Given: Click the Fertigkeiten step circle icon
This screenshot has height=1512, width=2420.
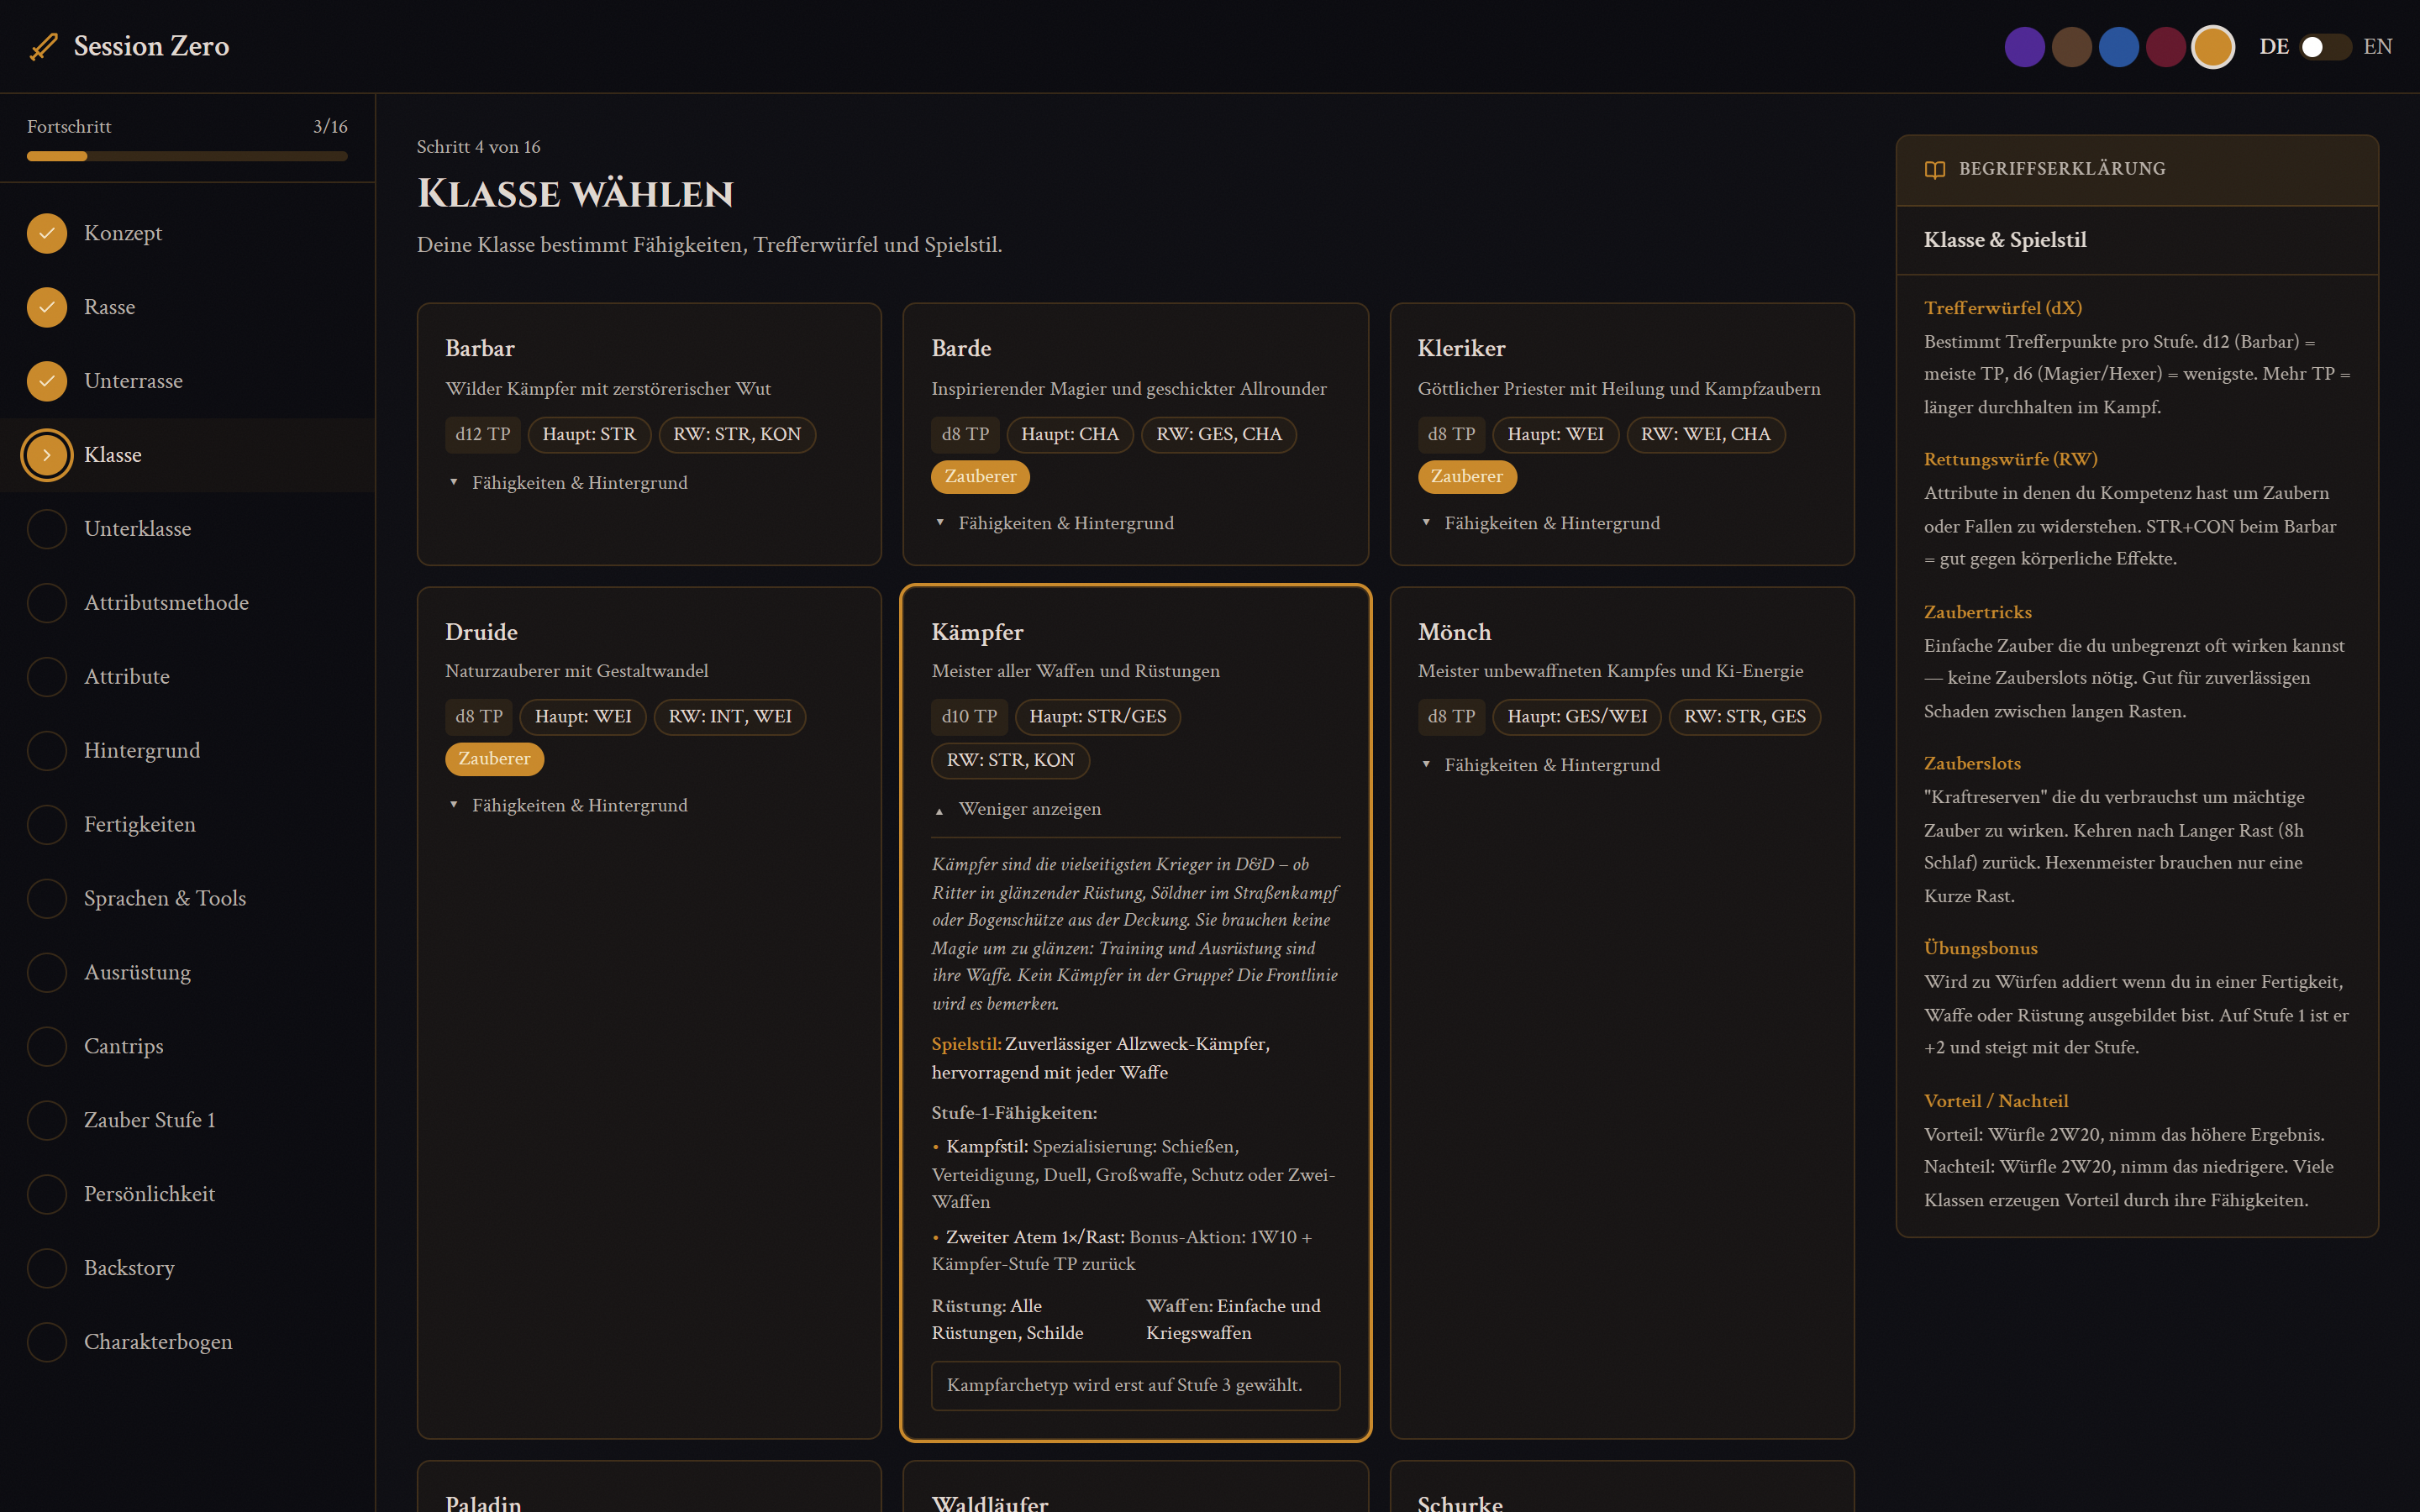Looking at the screenshot, I should 47,825.
